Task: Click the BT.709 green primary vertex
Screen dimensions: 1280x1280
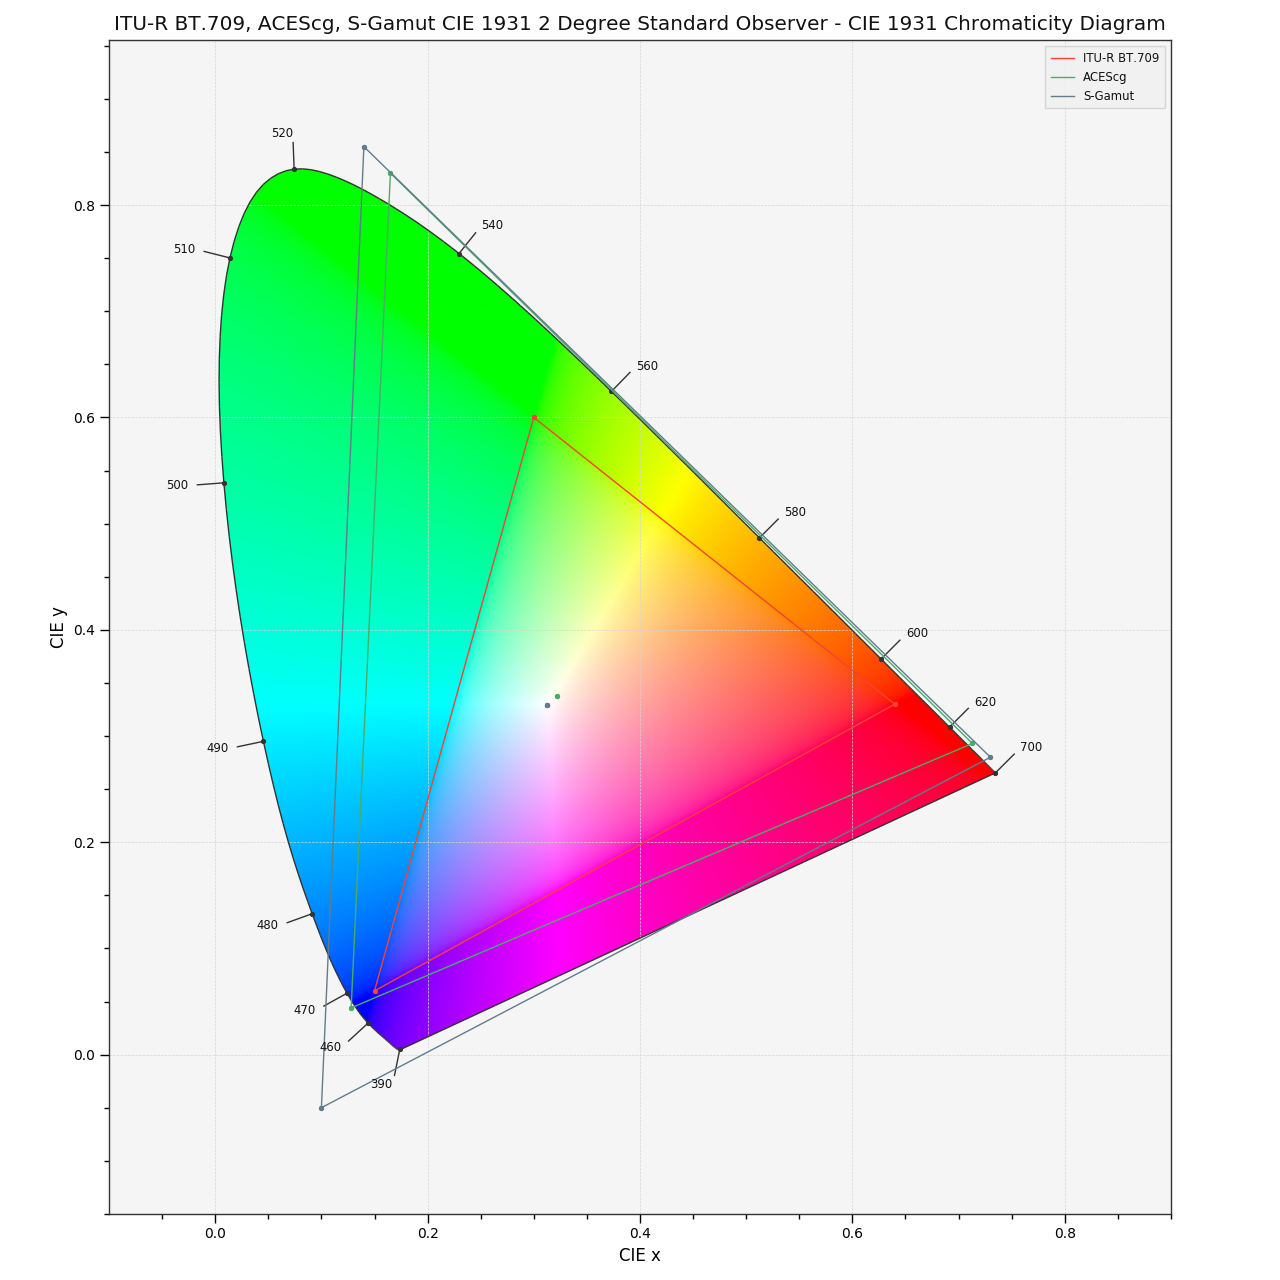Action: pyautogui.click(x=534, y=417)
